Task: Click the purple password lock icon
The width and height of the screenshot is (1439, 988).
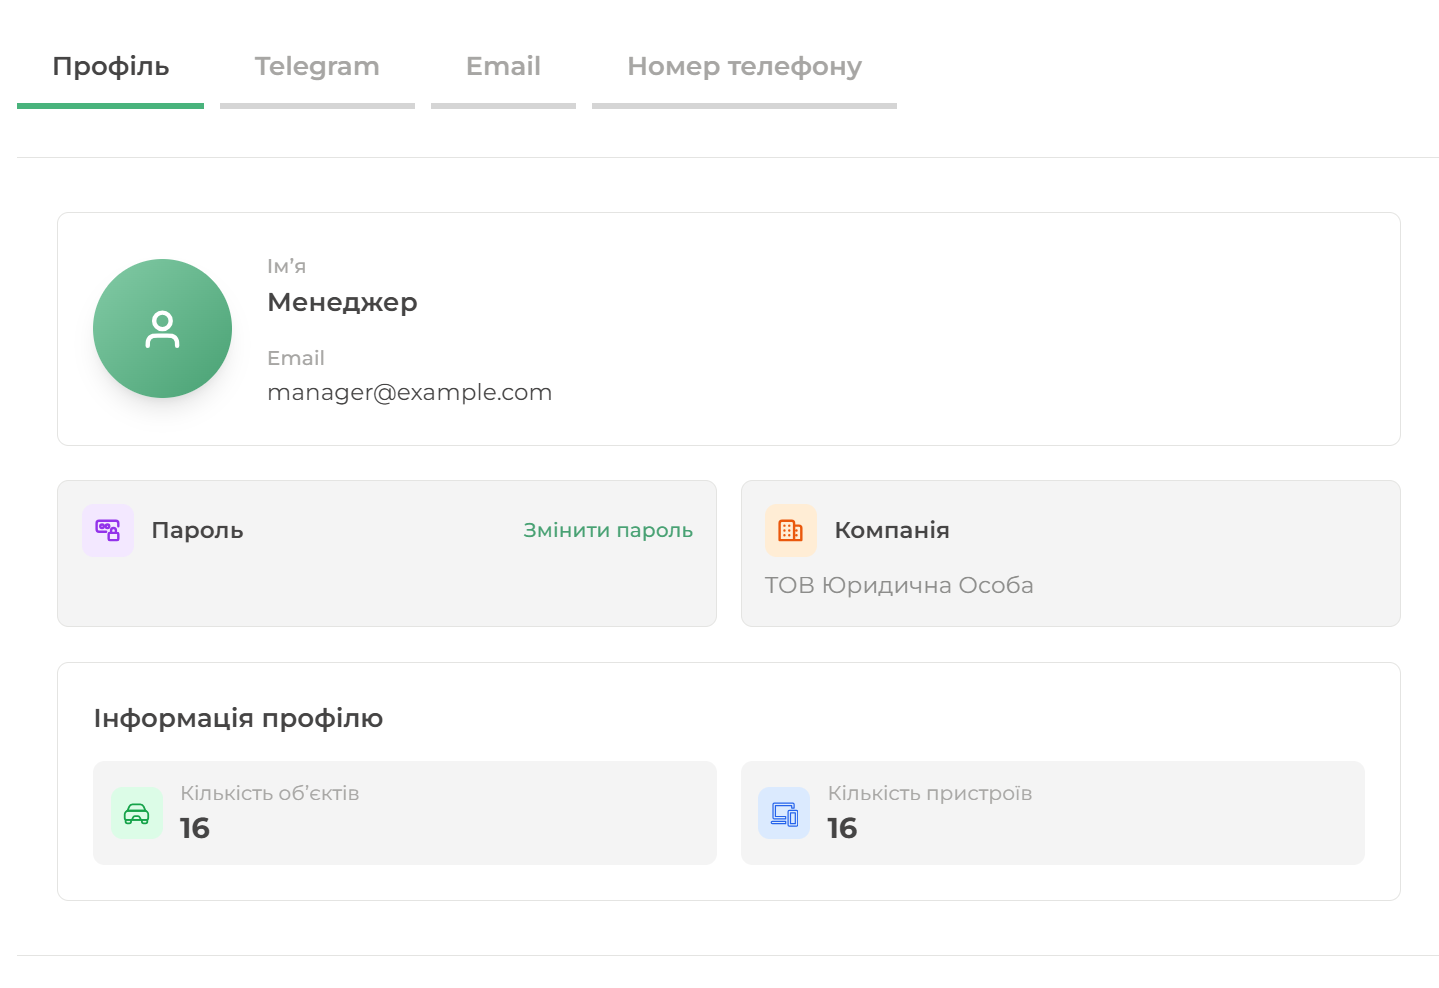Action: click(108, 530)
